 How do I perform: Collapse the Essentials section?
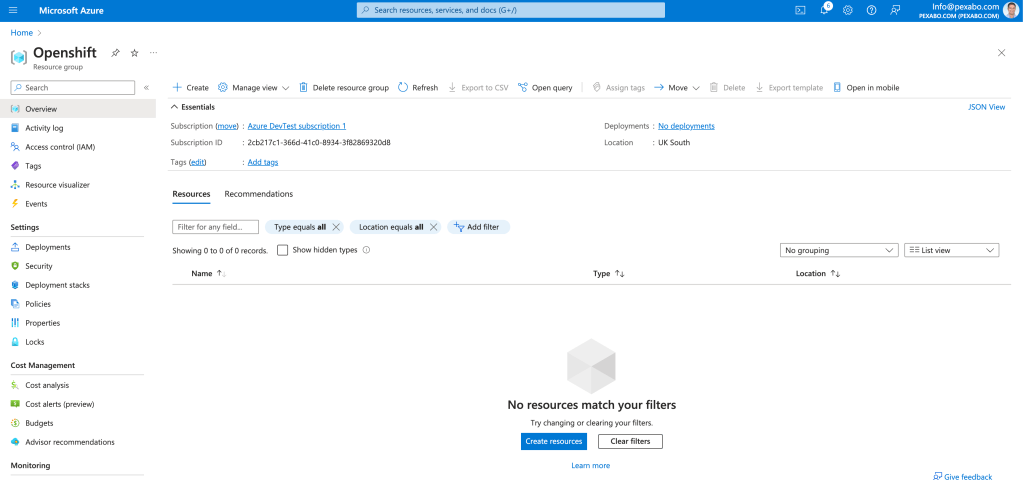tap(192, 107)
